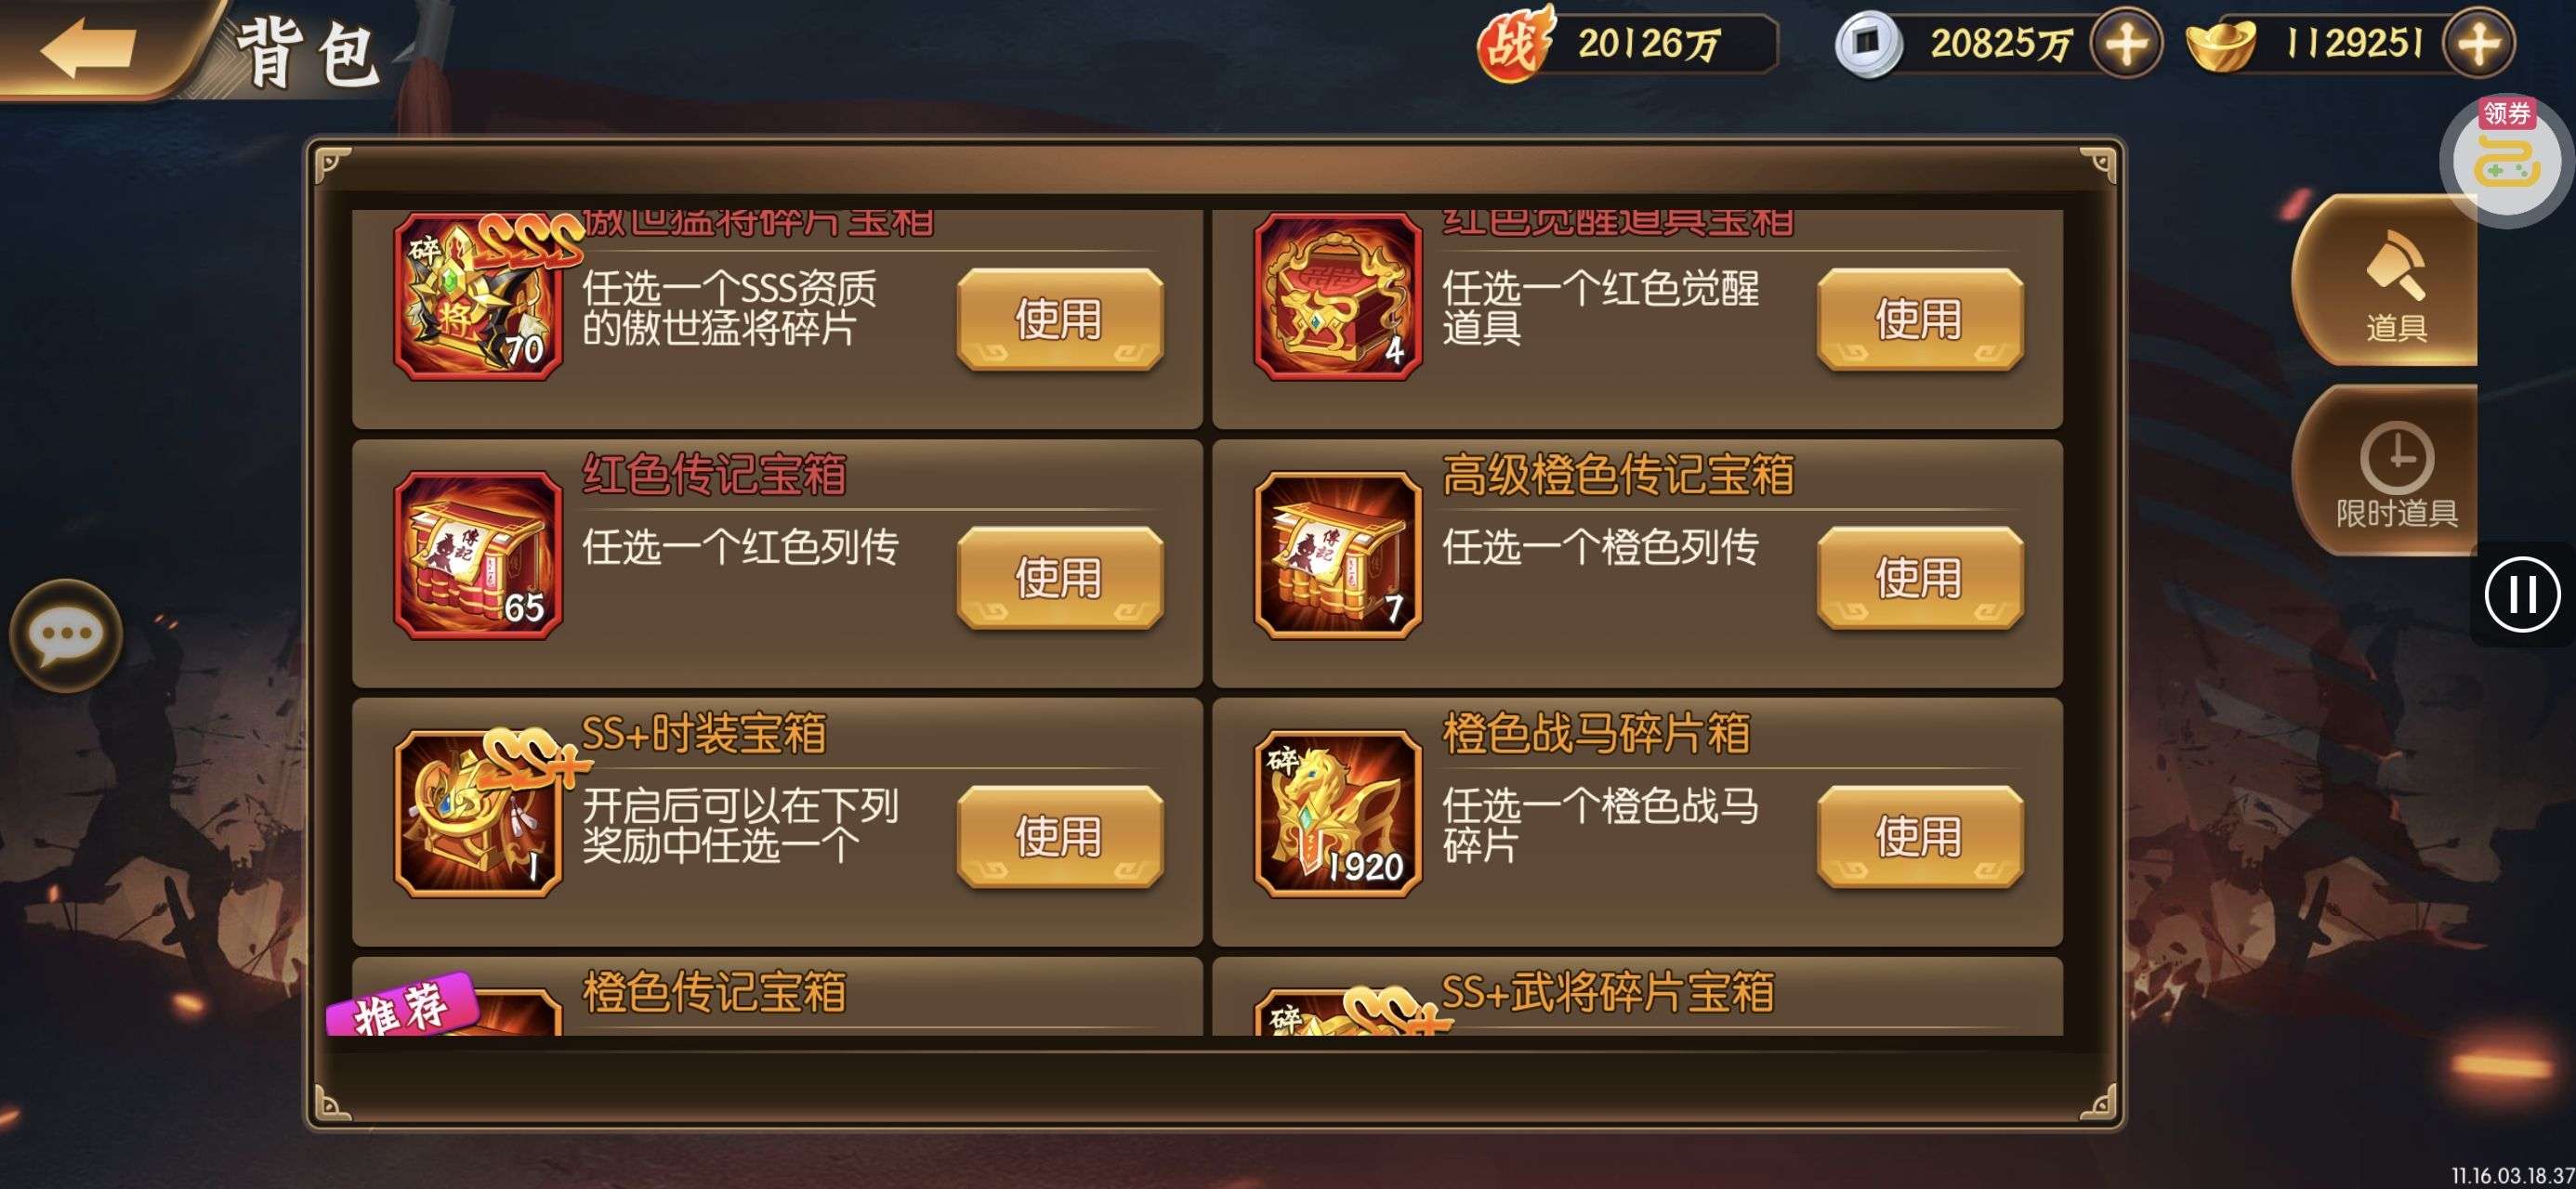Open the chat bubble icon
The image size is (2576, 1189).
click(66, 636)
